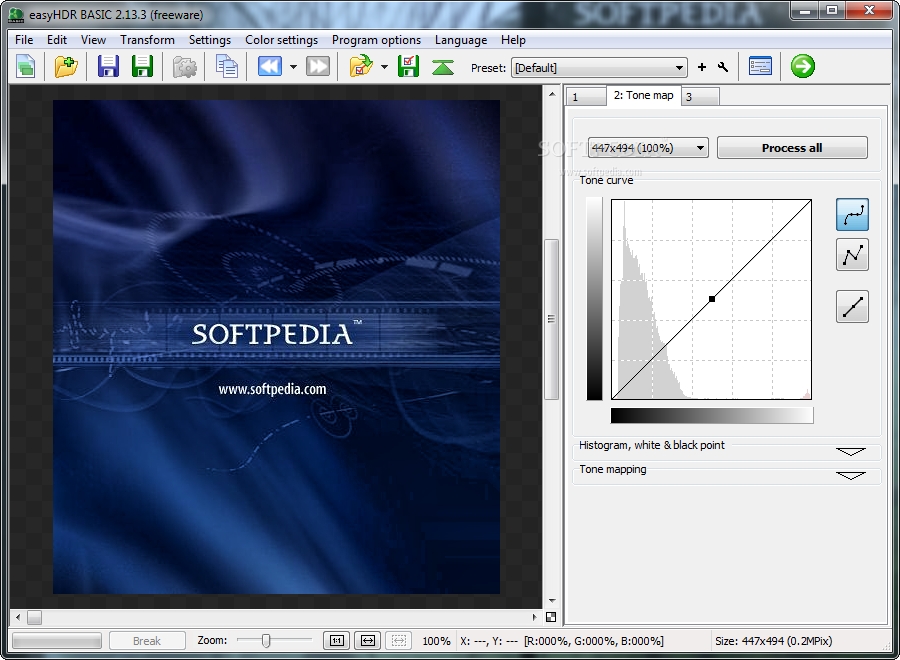The image size is (900, 660).
Task: Open the Transform menu
Action: coord(147,40)
